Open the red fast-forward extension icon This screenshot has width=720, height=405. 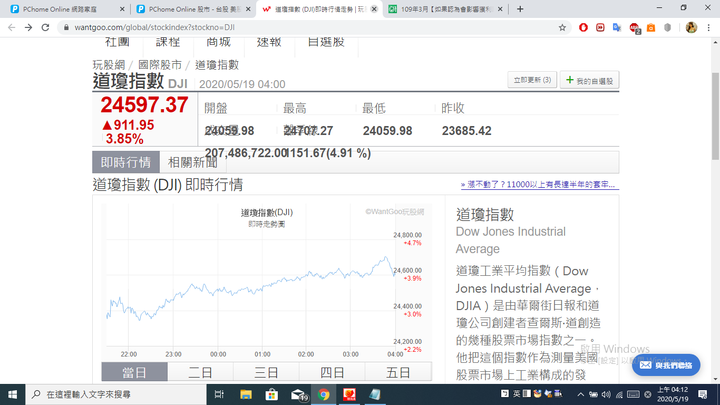[x=600, y=28]
